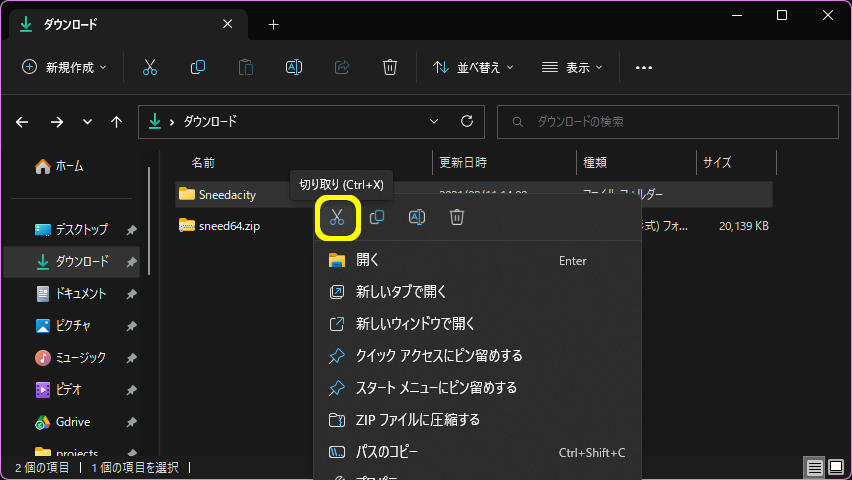Switch to details view icon in status bar

(814, 467)
